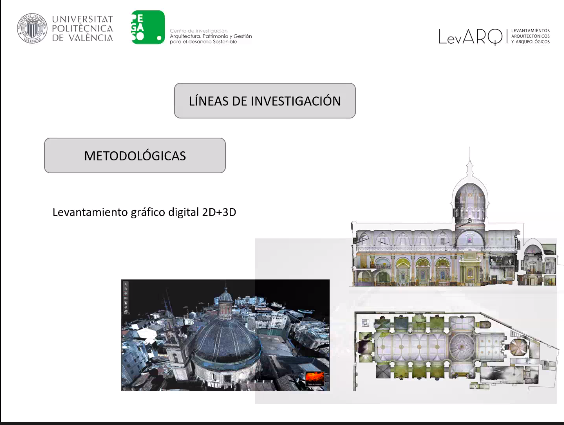Click the LevARQ logo
564x425 pixels.
pos(470,37)
